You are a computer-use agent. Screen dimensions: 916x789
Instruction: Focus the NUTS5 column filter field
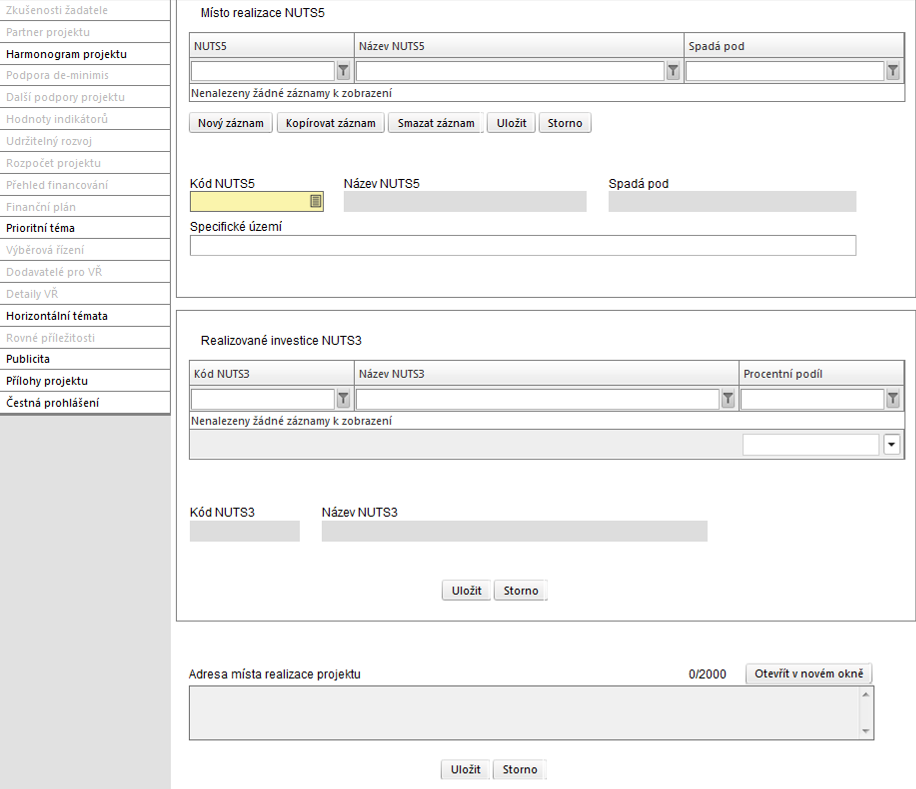click(263, 71)
